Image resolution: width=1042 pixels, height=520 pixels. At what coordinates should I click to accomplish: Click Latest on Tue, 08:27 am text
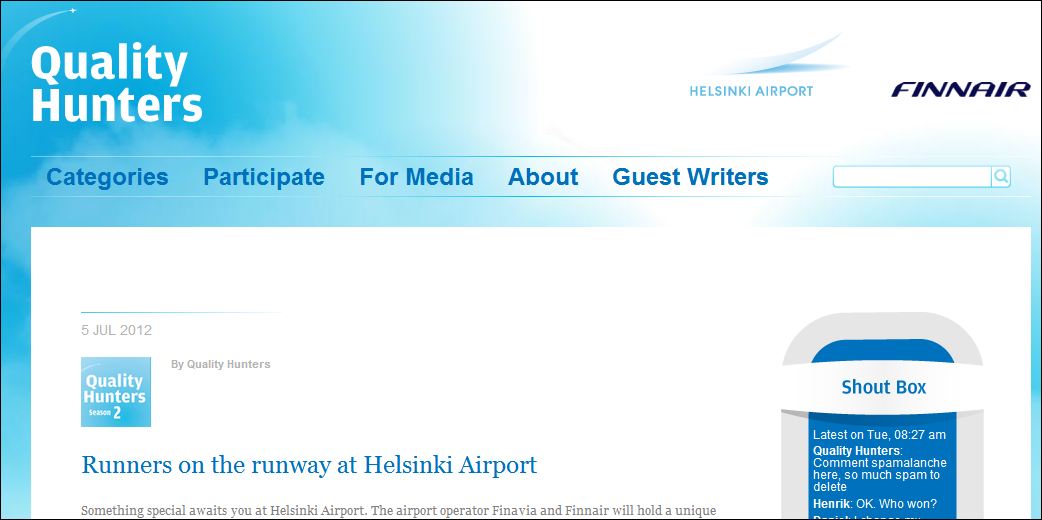point(879,435)
